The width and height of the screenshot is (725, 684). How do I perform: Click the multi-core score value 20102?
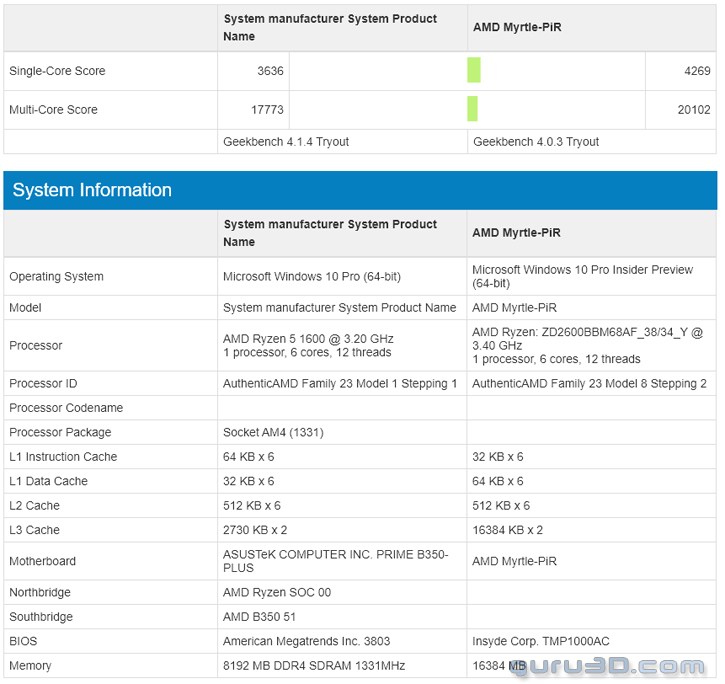[694, 110]
